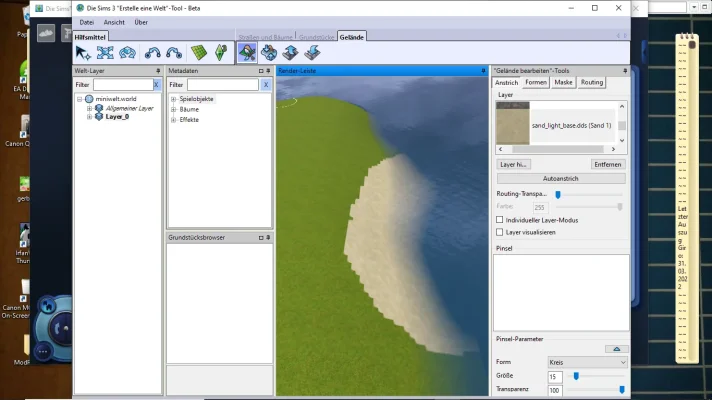Click the Autoanstrich button
This screenshot has width=712, height=400.
click(x=561, y=178)
